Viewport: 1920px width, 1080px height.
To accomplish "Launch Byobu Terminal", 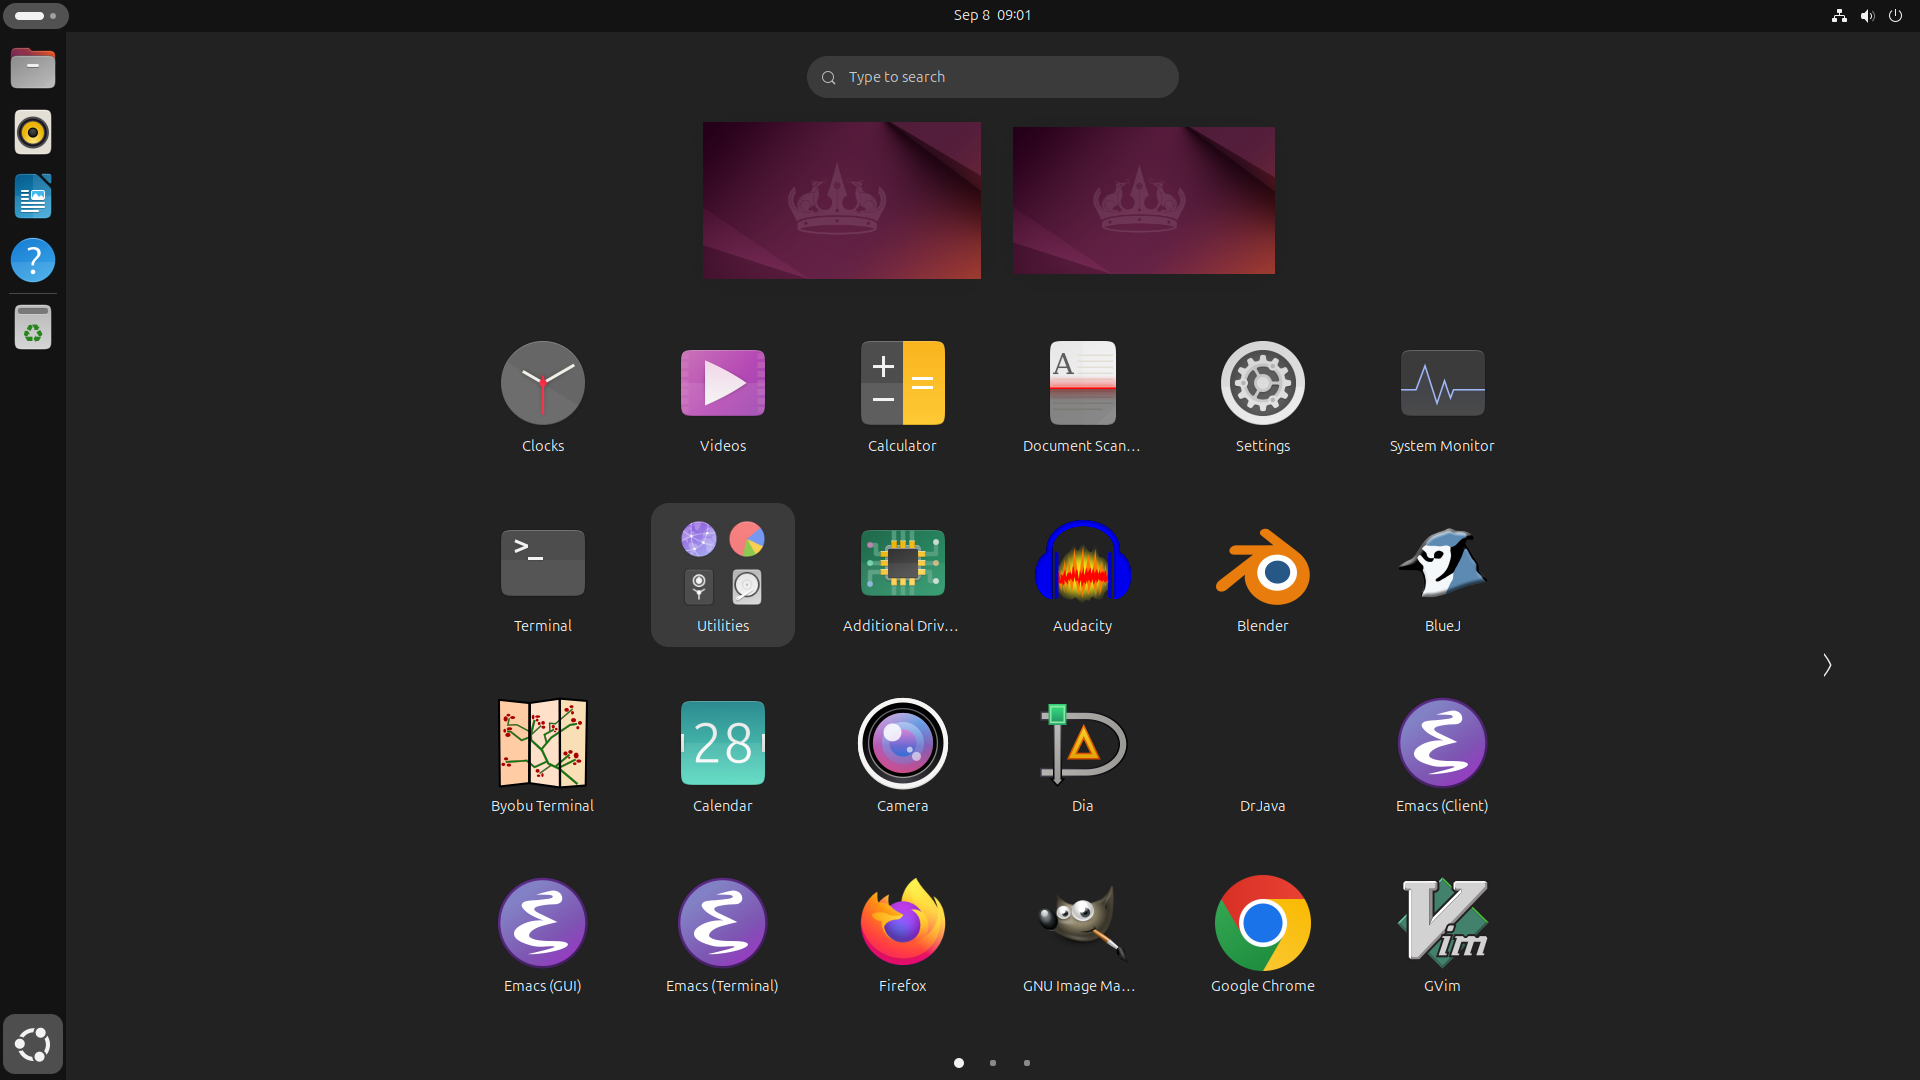I will (x=543, y=756).
